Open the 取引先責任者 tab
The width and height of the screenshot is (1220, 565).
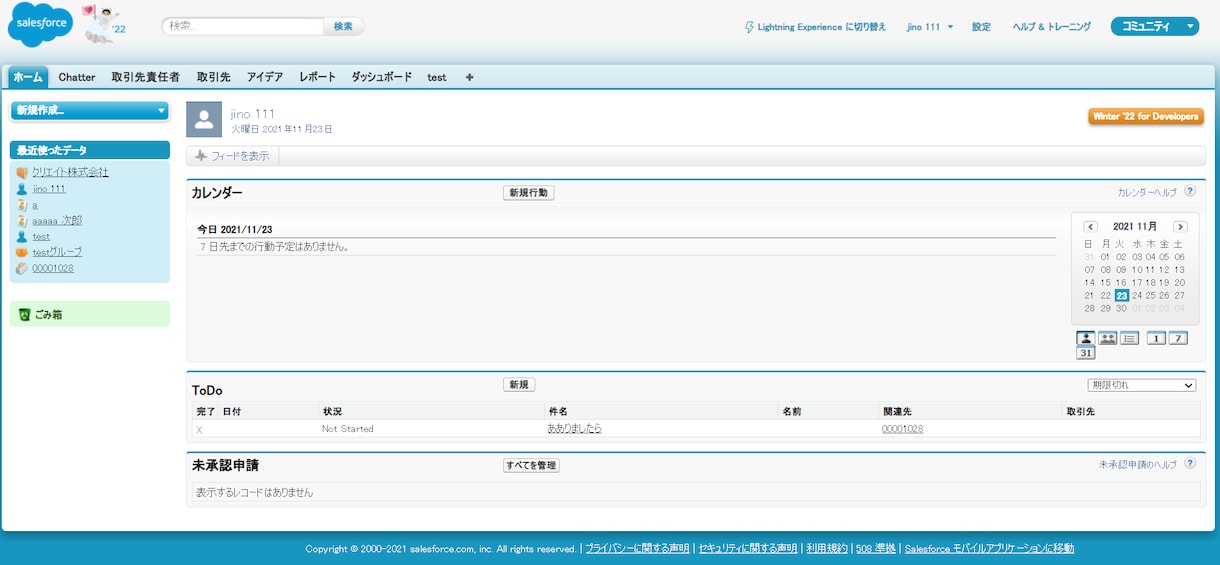point(146,77)
